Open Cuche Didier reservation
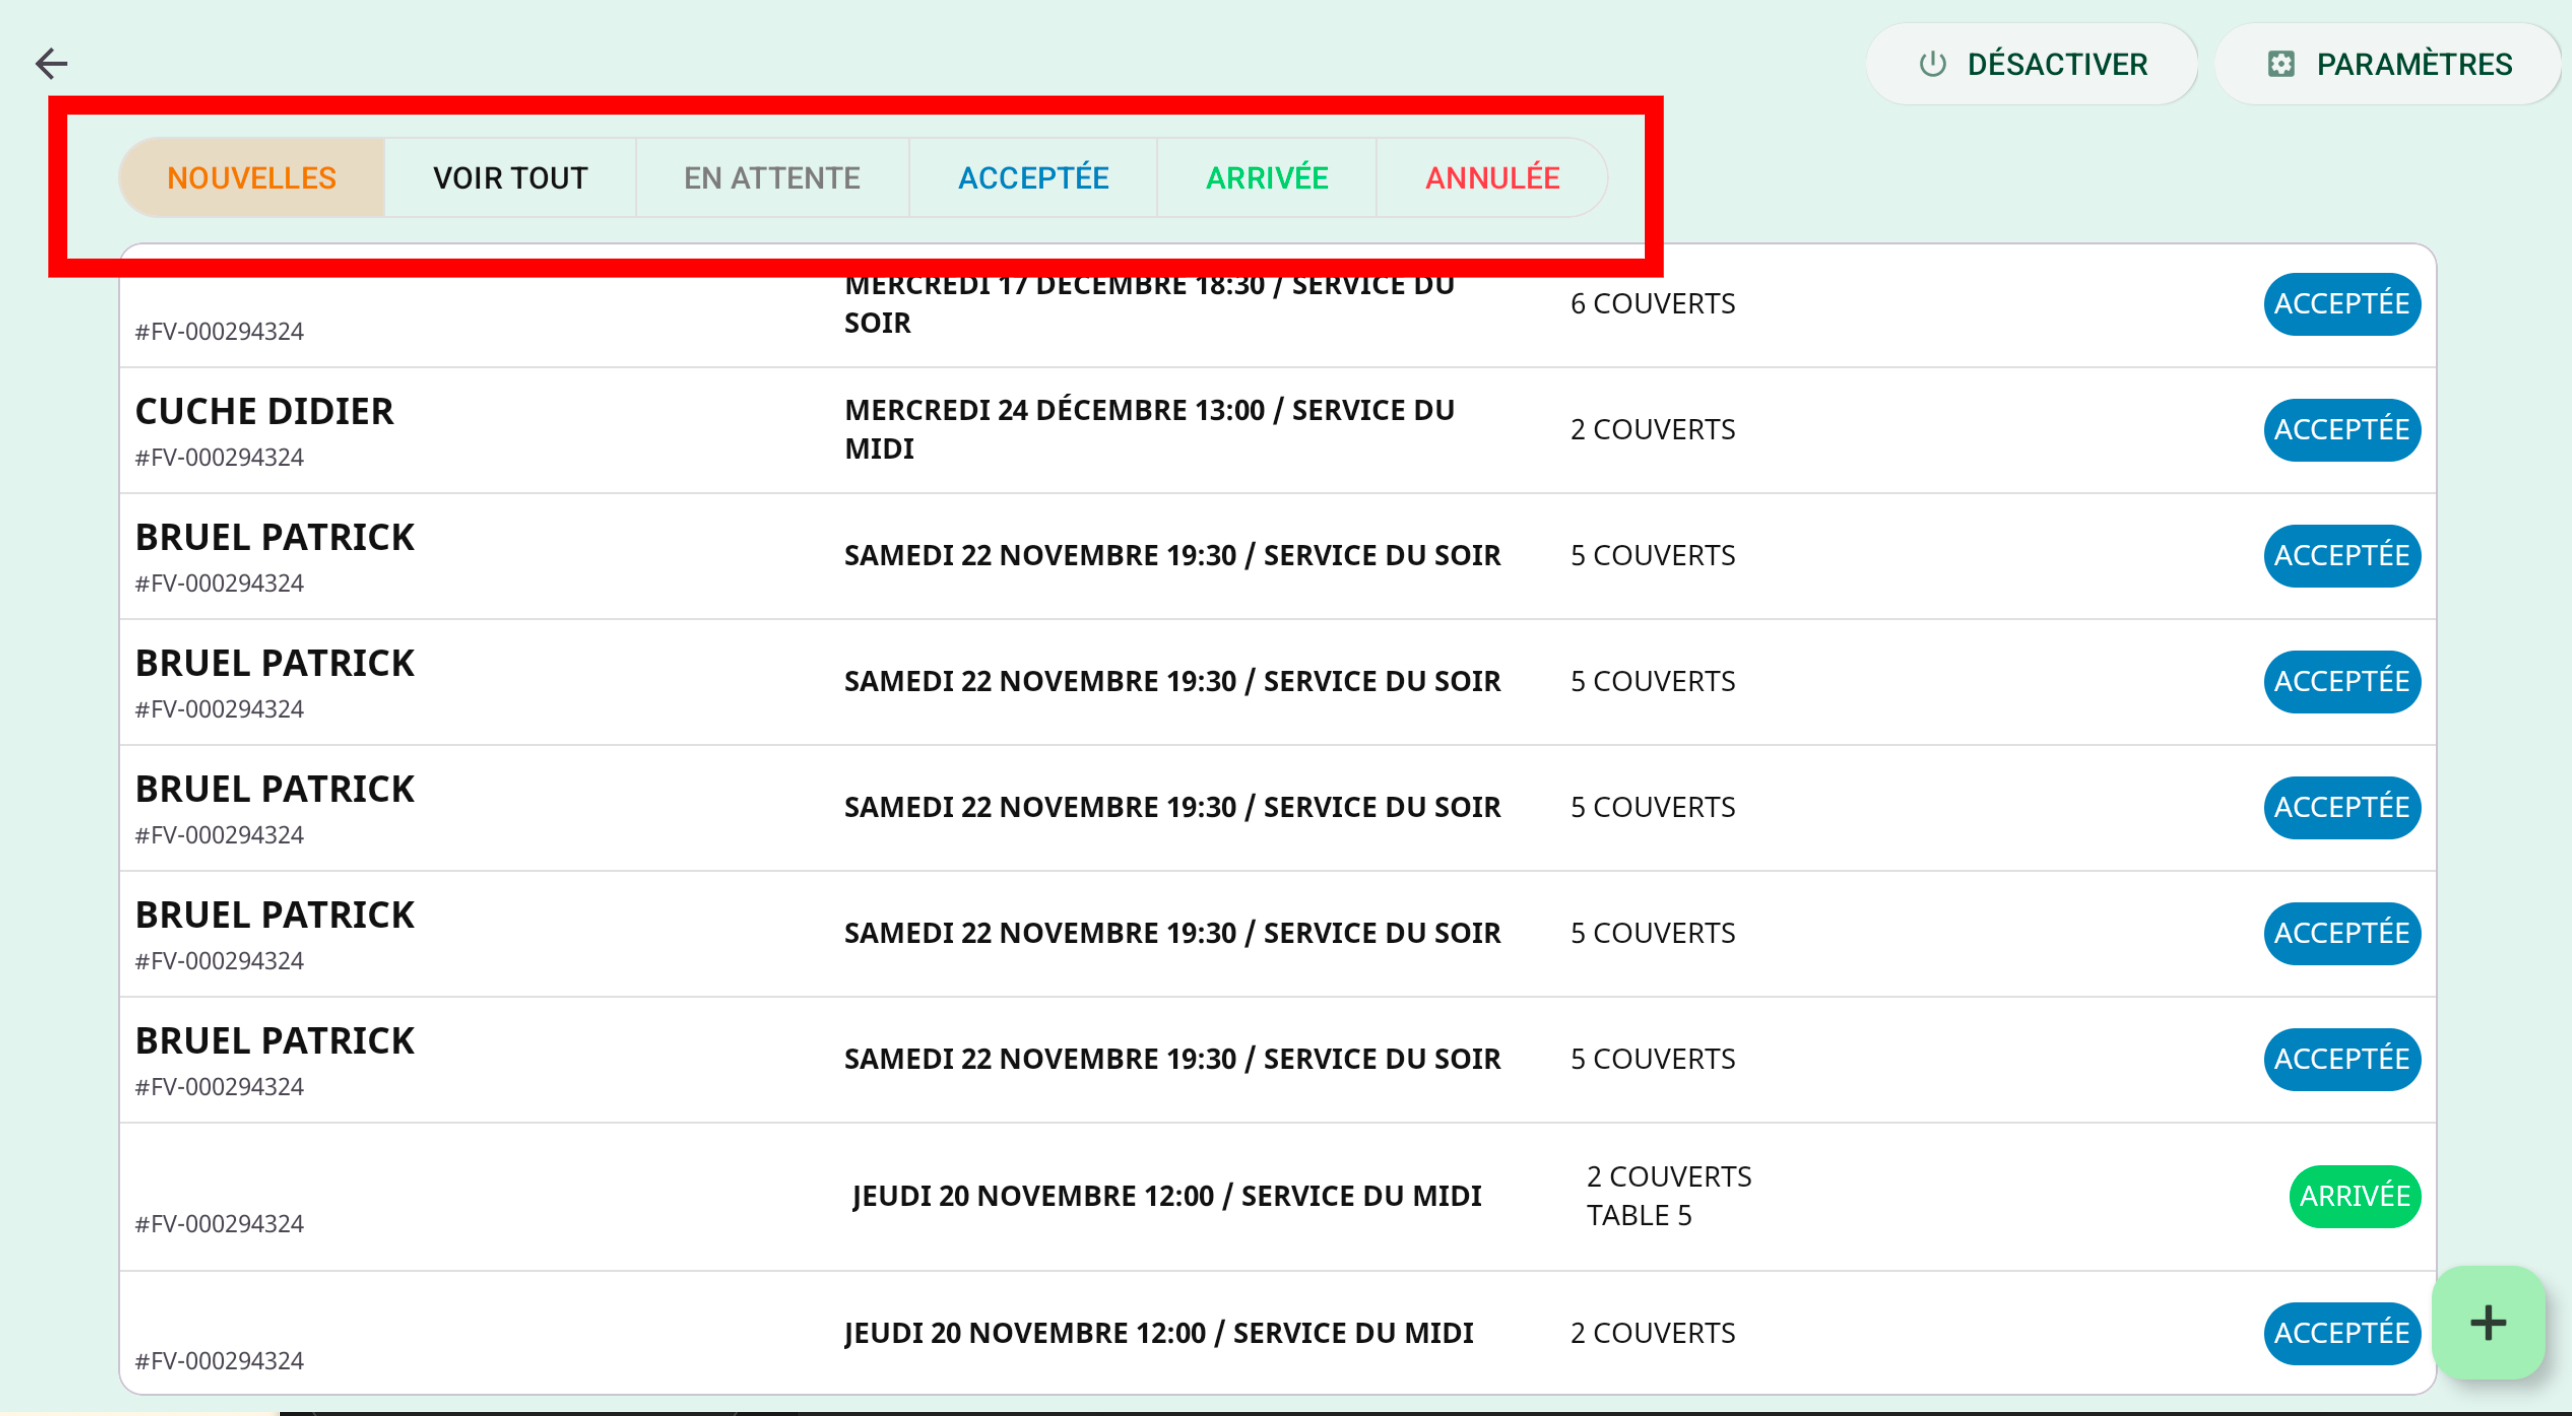 tap(265, 412)
